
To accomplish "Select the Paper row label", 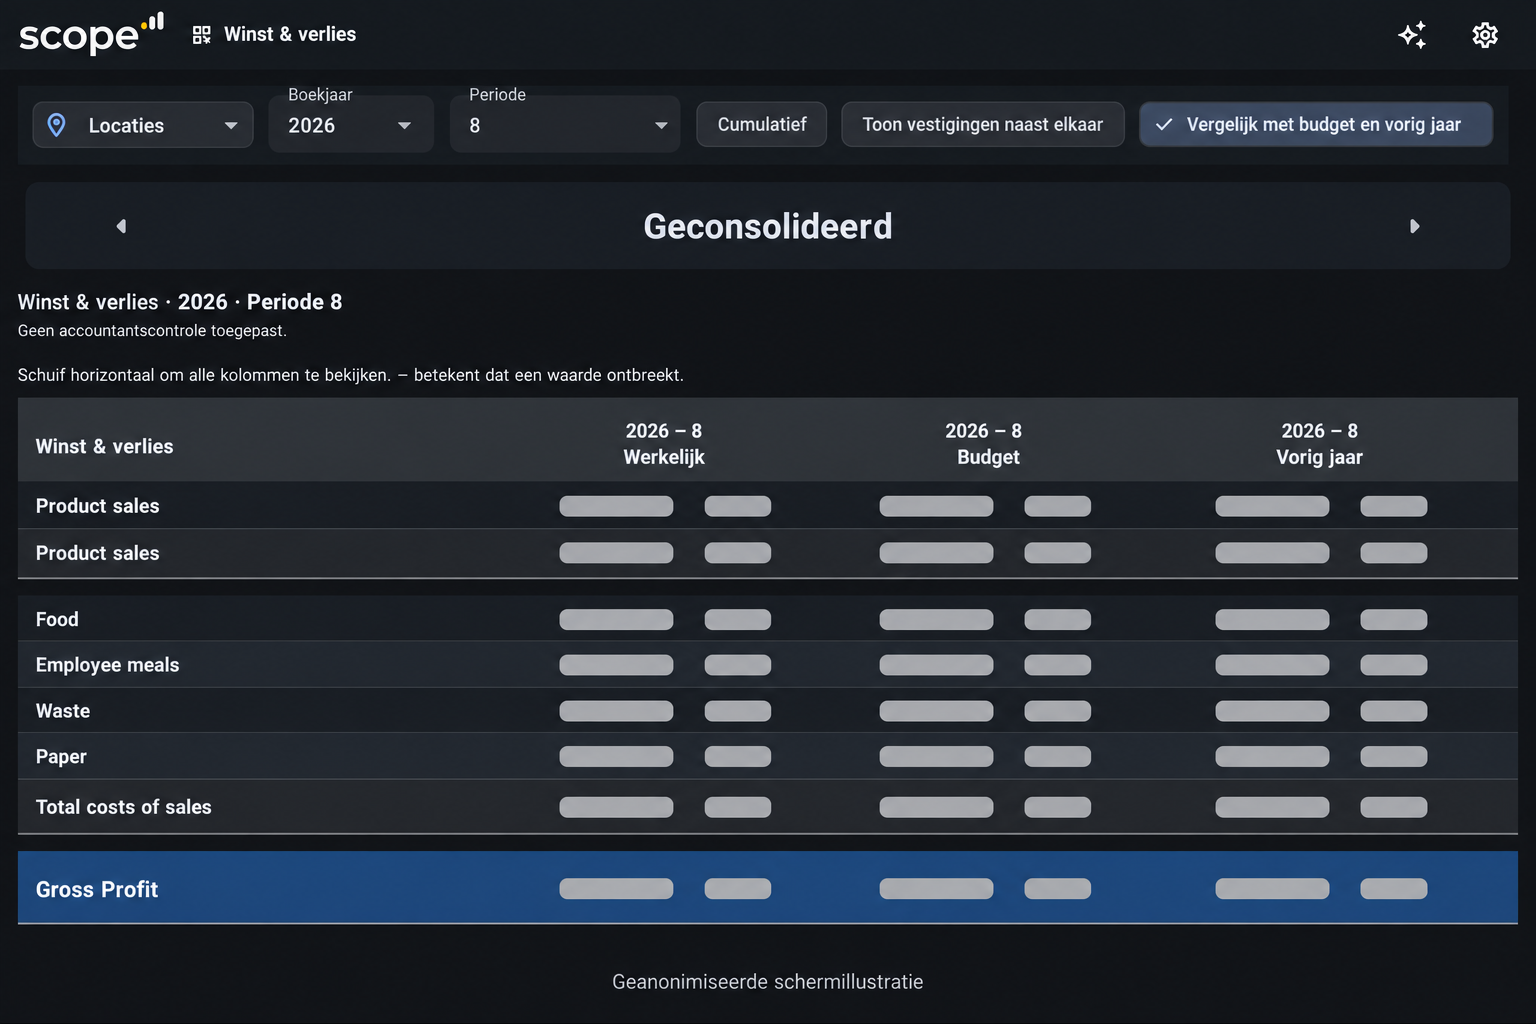I will click(61, 757).
